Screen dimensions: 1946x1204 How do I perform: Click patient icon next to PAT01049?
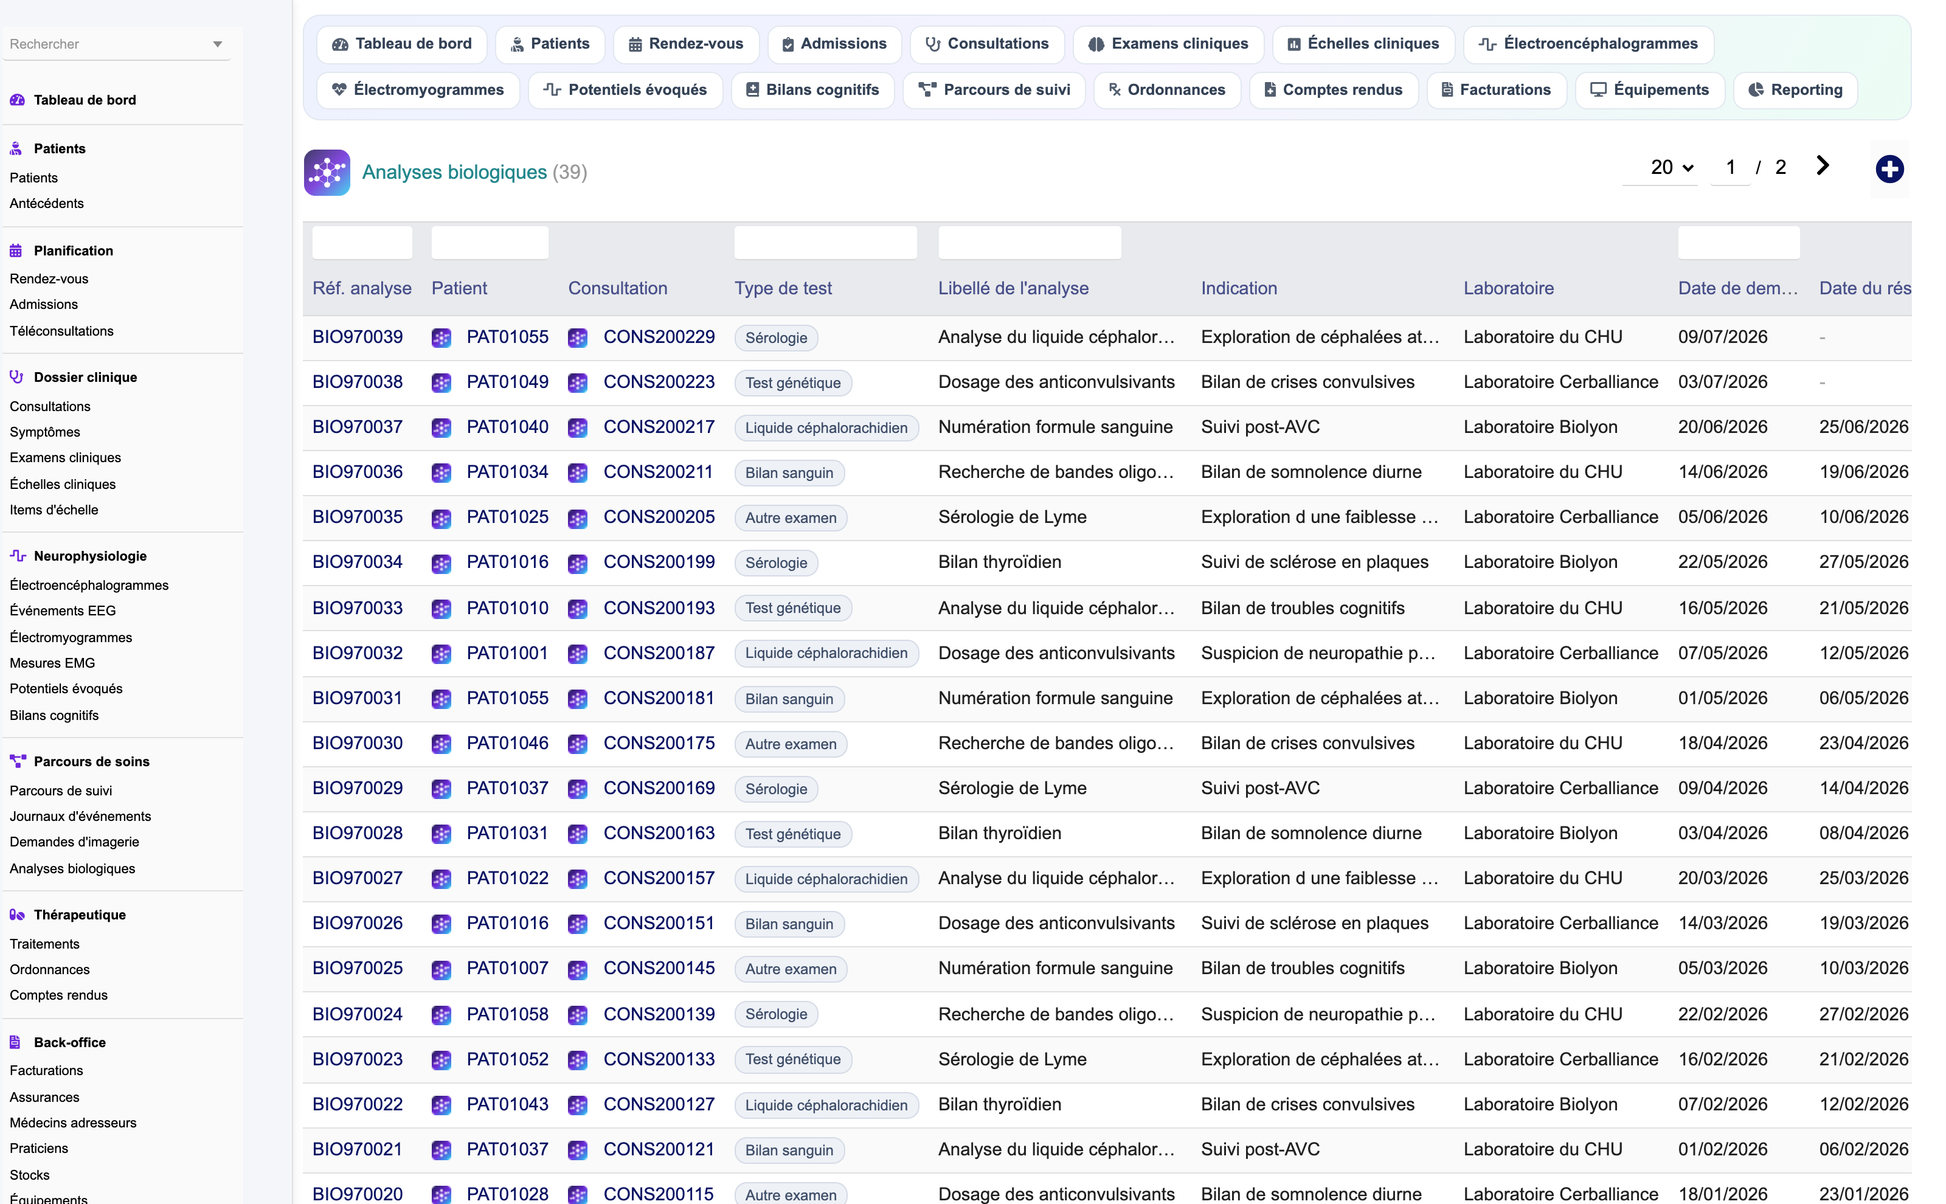442,383
